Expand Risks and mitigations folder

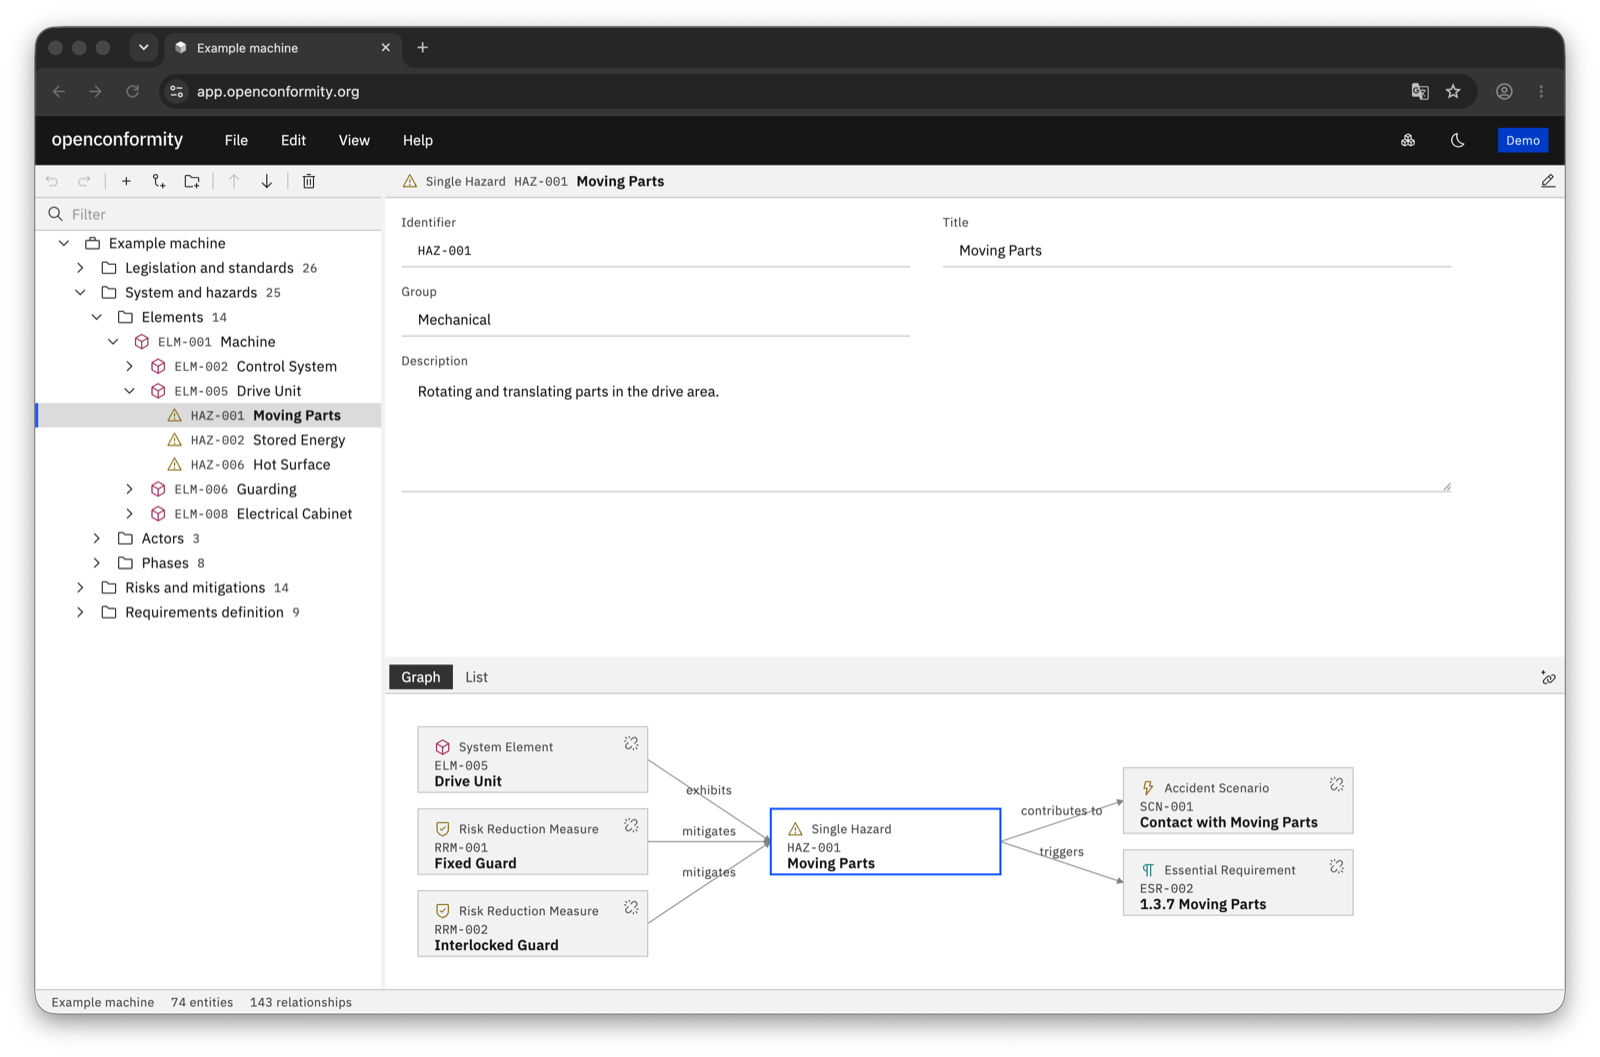point(81,588)
